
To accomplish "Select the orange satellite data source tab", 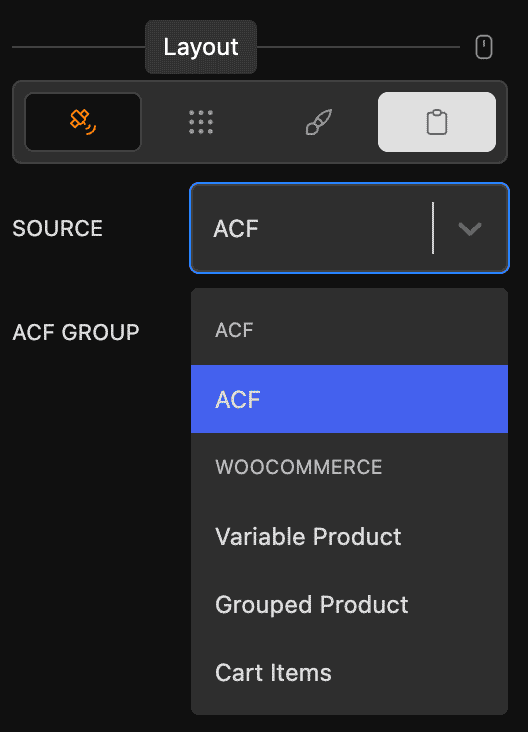I will [83, 122].
